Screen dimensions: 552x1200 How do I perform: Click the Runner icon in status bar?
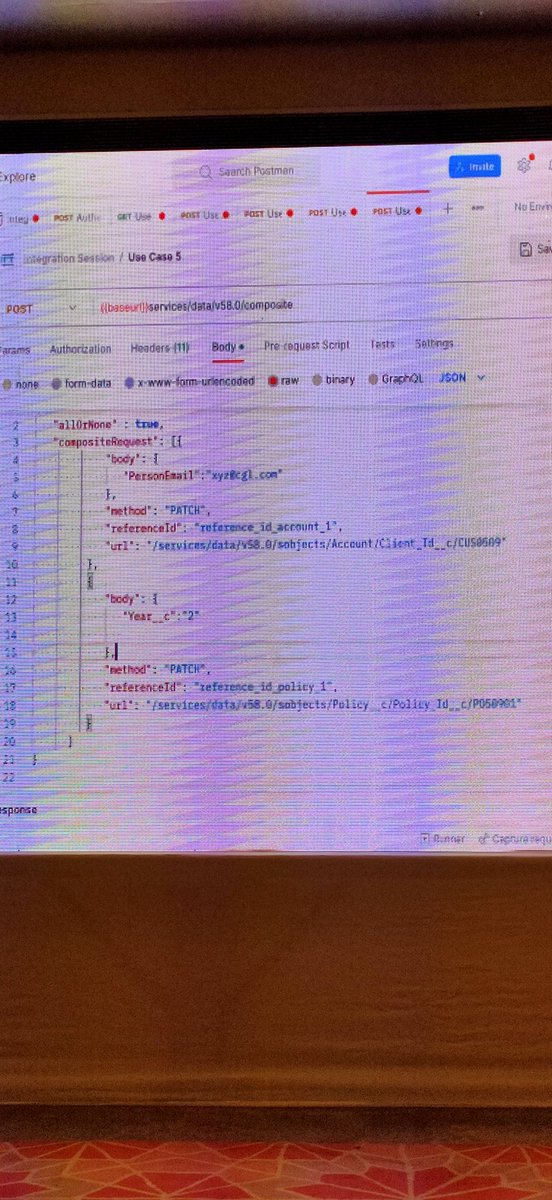[x=426, y=839]
